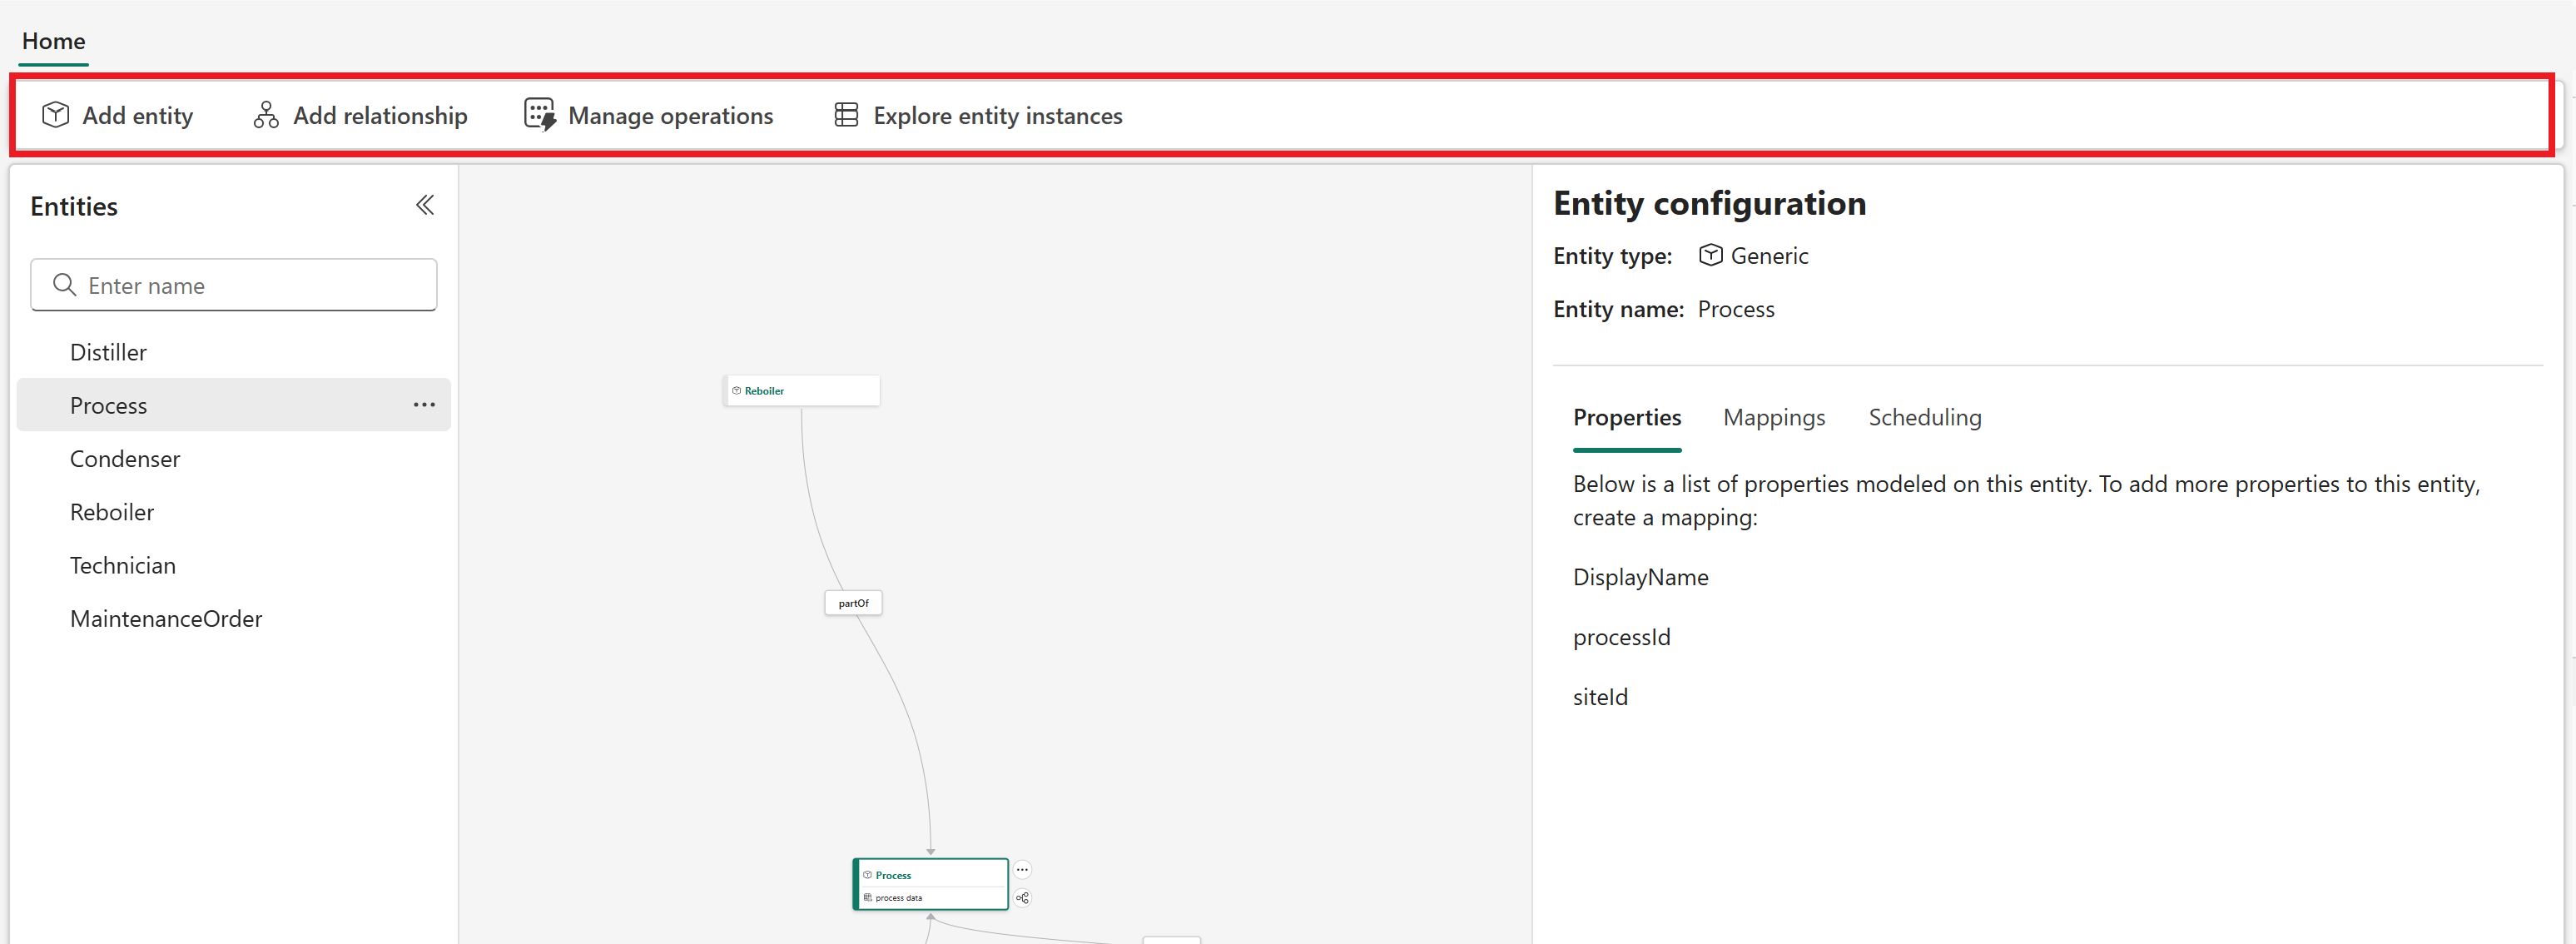The height and width of the screenshot is (944, 2576).
Task: Select Condenser in the Entities list
Action: (125, 459)
